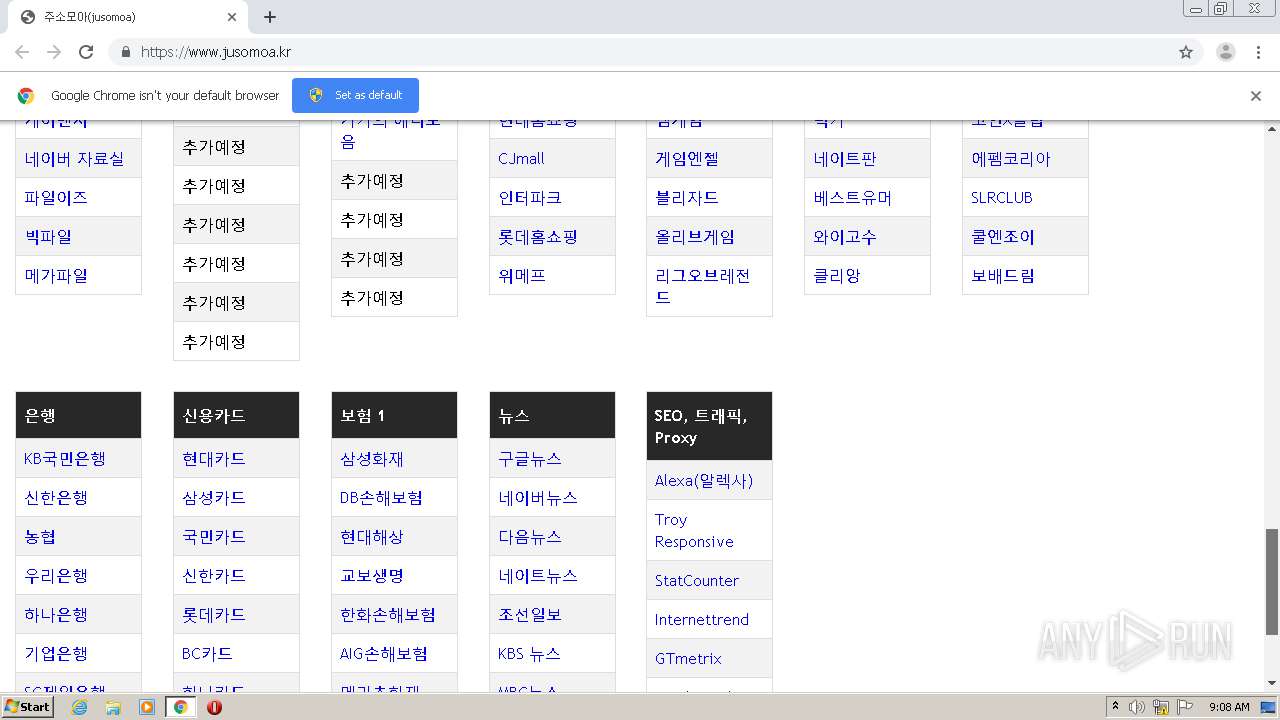Open the 삼성화재 link

[x=372, y=459]
